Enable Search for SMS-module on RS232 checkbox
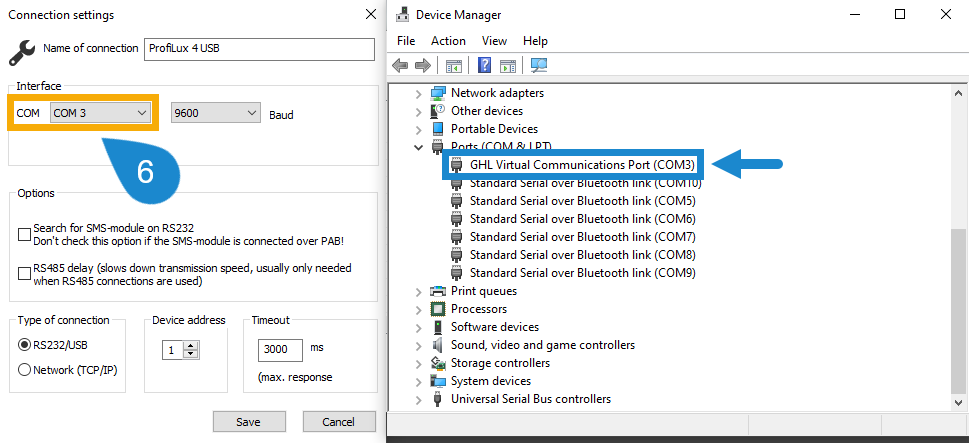The width and height of the screenshot is (969, 443). [24, 235]
